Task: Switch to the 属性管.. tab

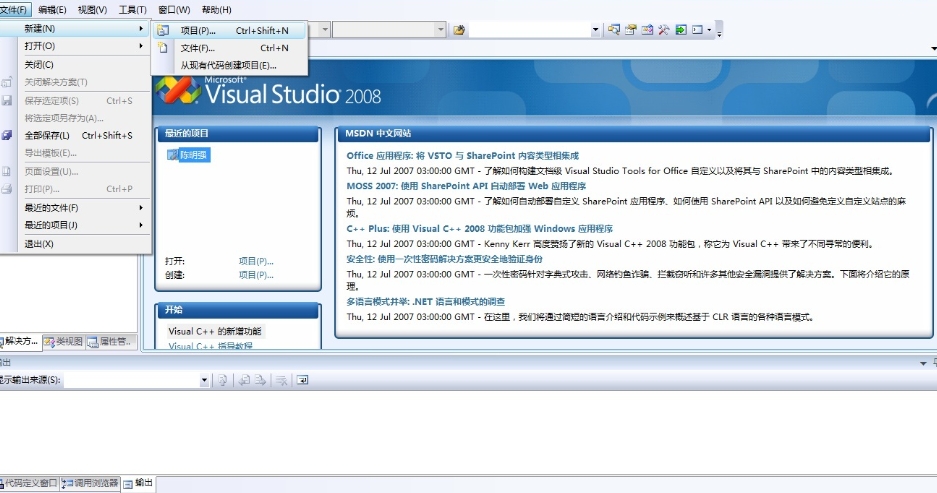Action: 111,341
